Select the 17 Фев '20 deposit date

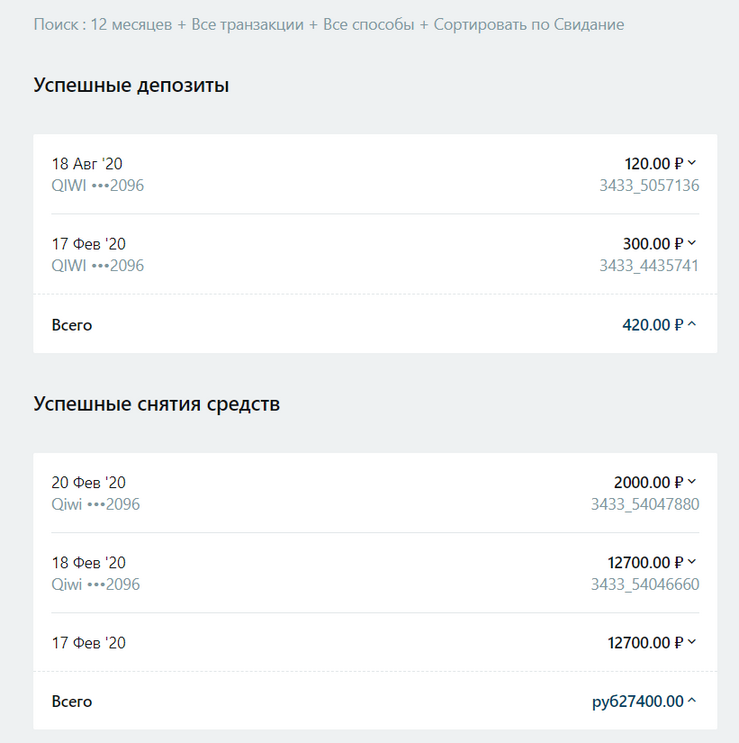(88, 244)
